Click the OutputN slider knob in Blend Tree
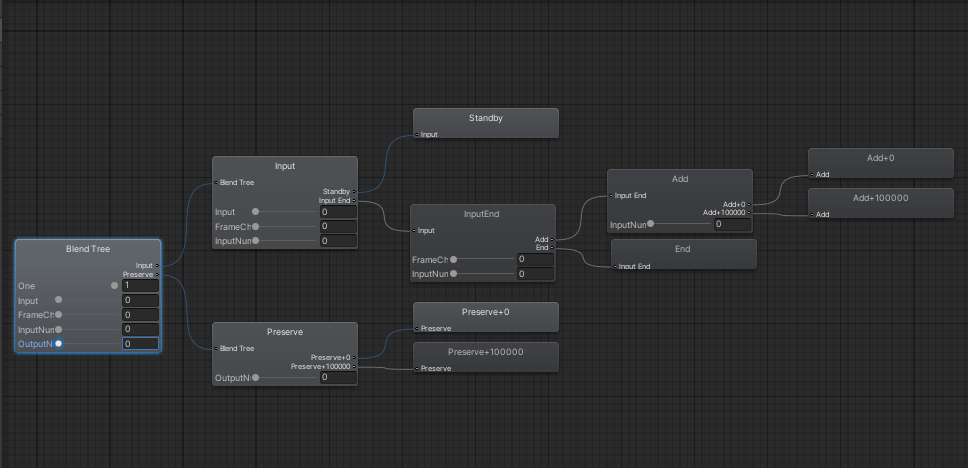 (x=59, y=344)
